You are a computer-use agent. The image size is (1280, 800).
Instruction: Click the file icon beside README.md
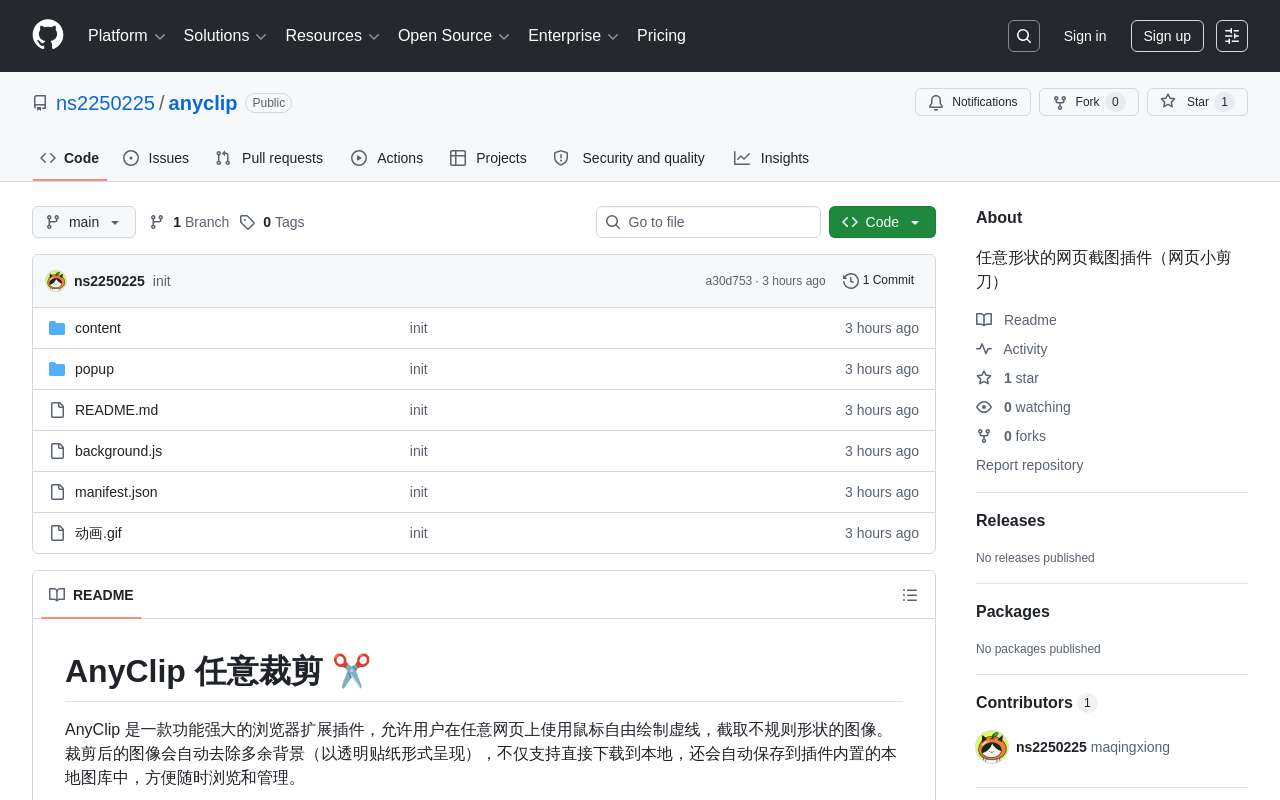coord(57,410)
